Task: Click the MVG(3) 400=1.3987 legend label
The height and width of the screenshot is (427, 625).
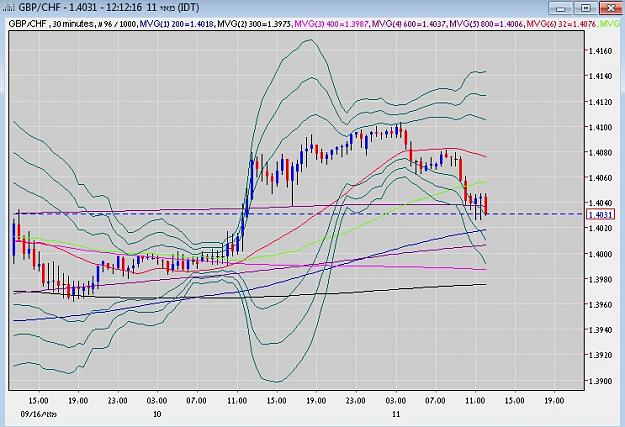Action: click(x=332, y=24)
